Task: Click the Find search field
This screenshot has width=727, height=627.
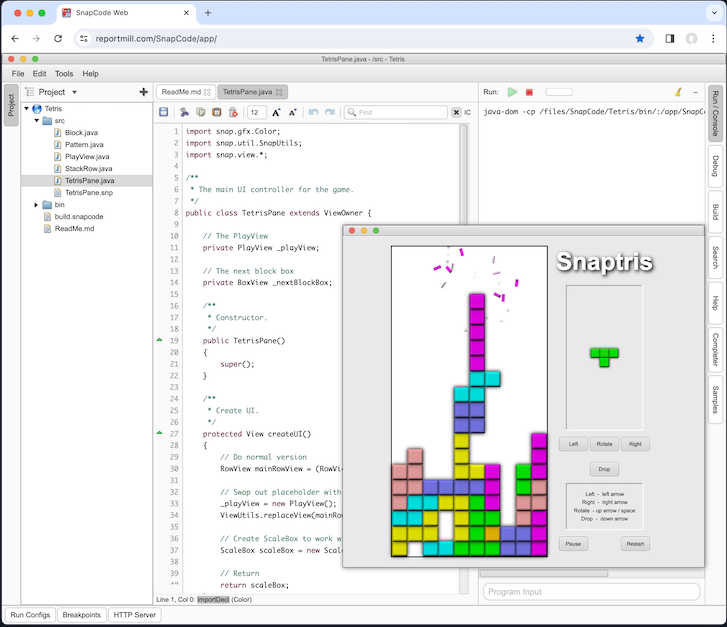Action: [x=396, y=112]
